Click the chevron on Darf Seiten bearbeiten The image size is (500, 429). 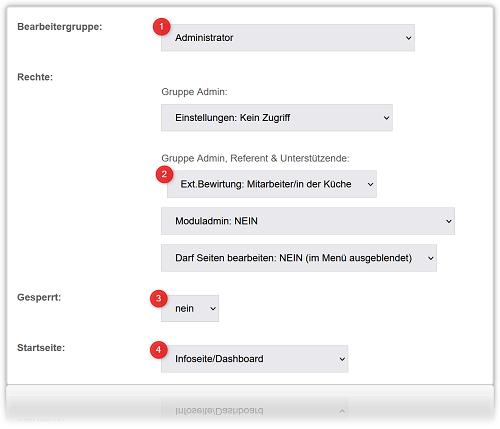431,258
